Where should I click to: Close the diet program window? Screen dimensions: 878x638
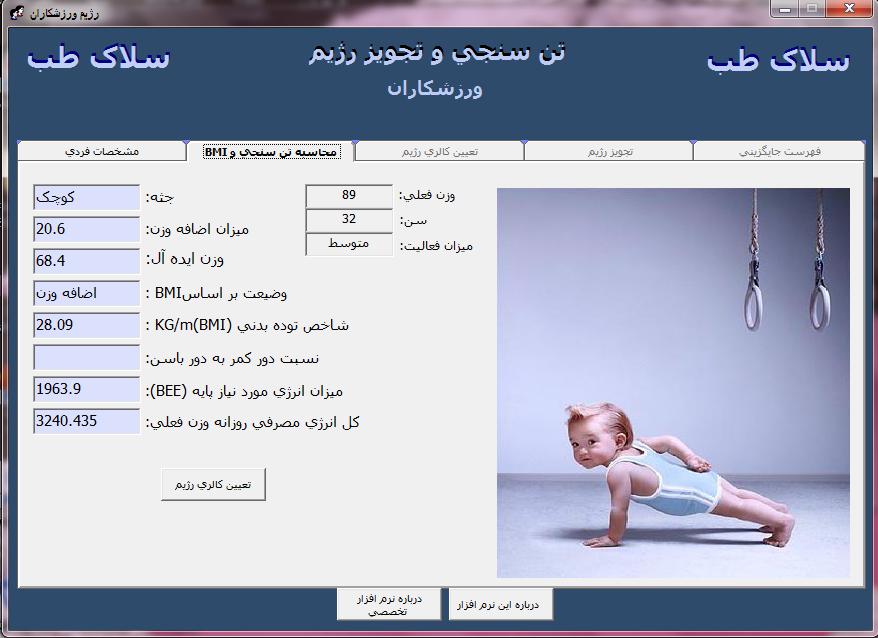coord(849,9)
